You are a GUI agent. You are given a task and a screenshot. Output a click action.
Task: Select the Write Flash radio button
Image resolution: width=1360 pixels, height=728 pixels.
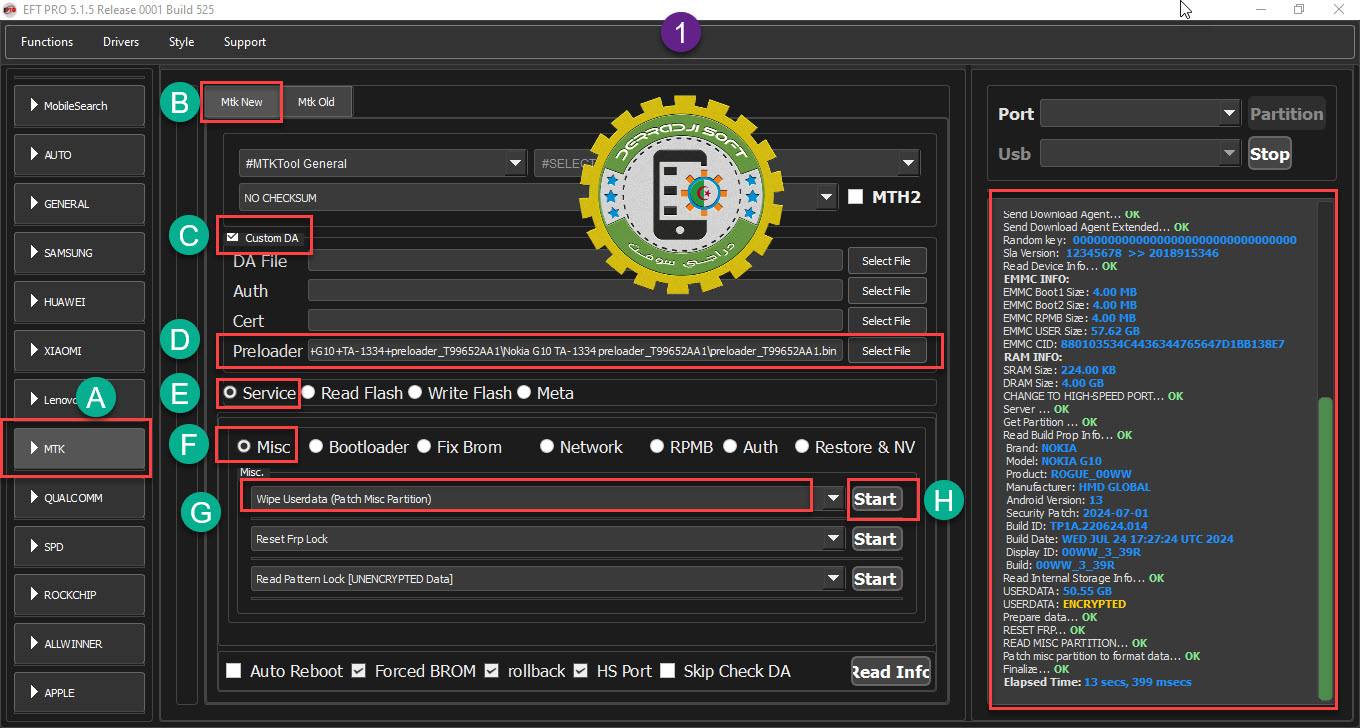415,393
